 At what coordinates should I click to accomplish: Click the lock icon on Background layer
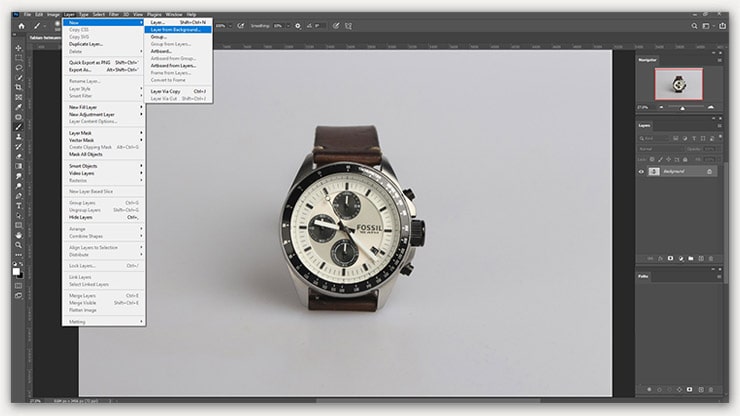pyautogui.click(x=709, y=171)
